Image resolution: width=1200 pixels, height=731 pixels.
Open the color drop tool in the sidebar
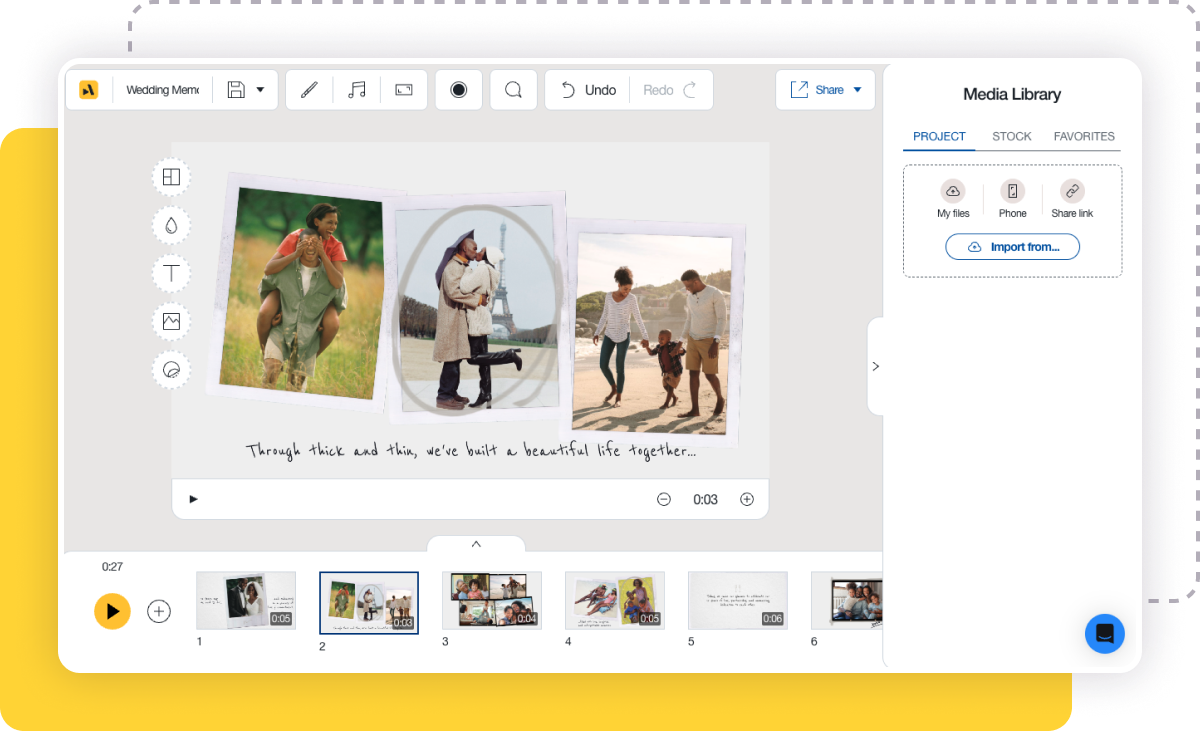(171, 225)
